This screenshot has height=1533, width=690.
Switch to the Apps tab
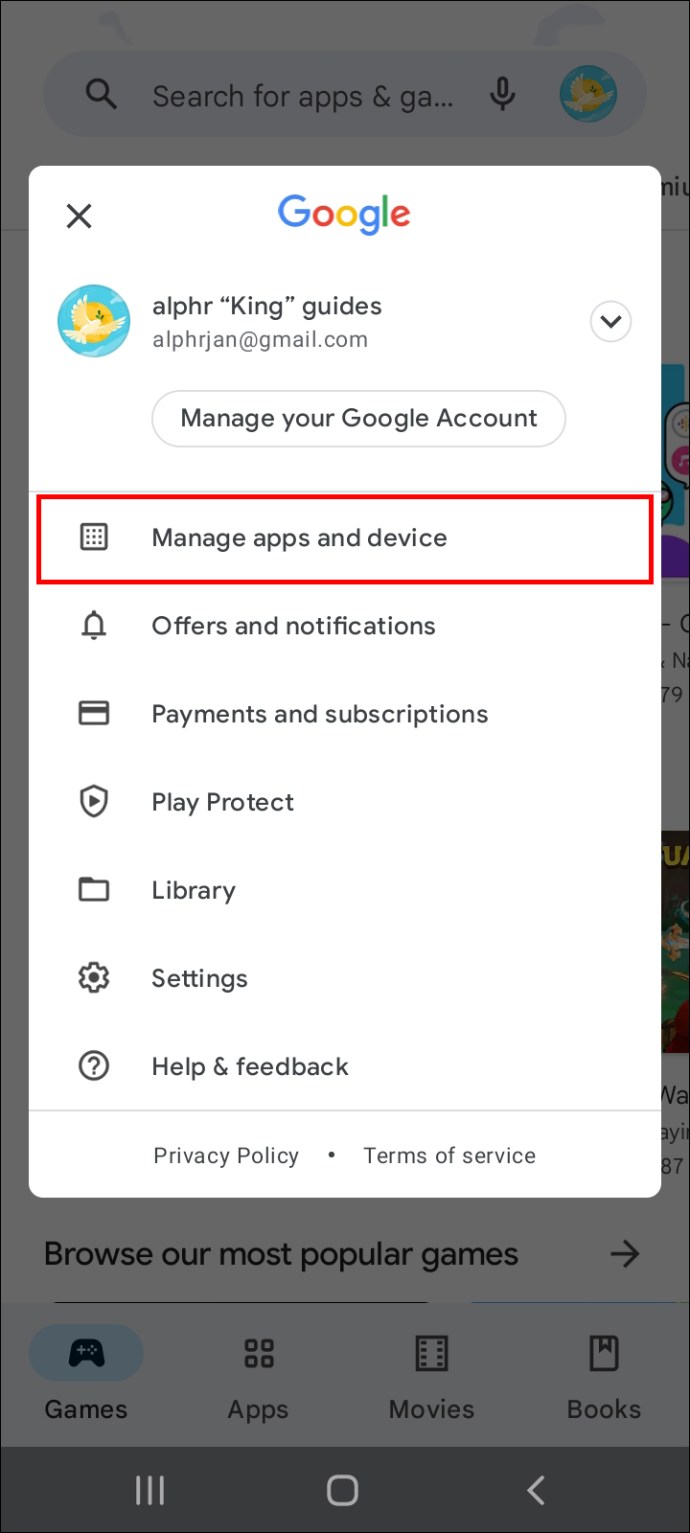(x=258, y=1382)
